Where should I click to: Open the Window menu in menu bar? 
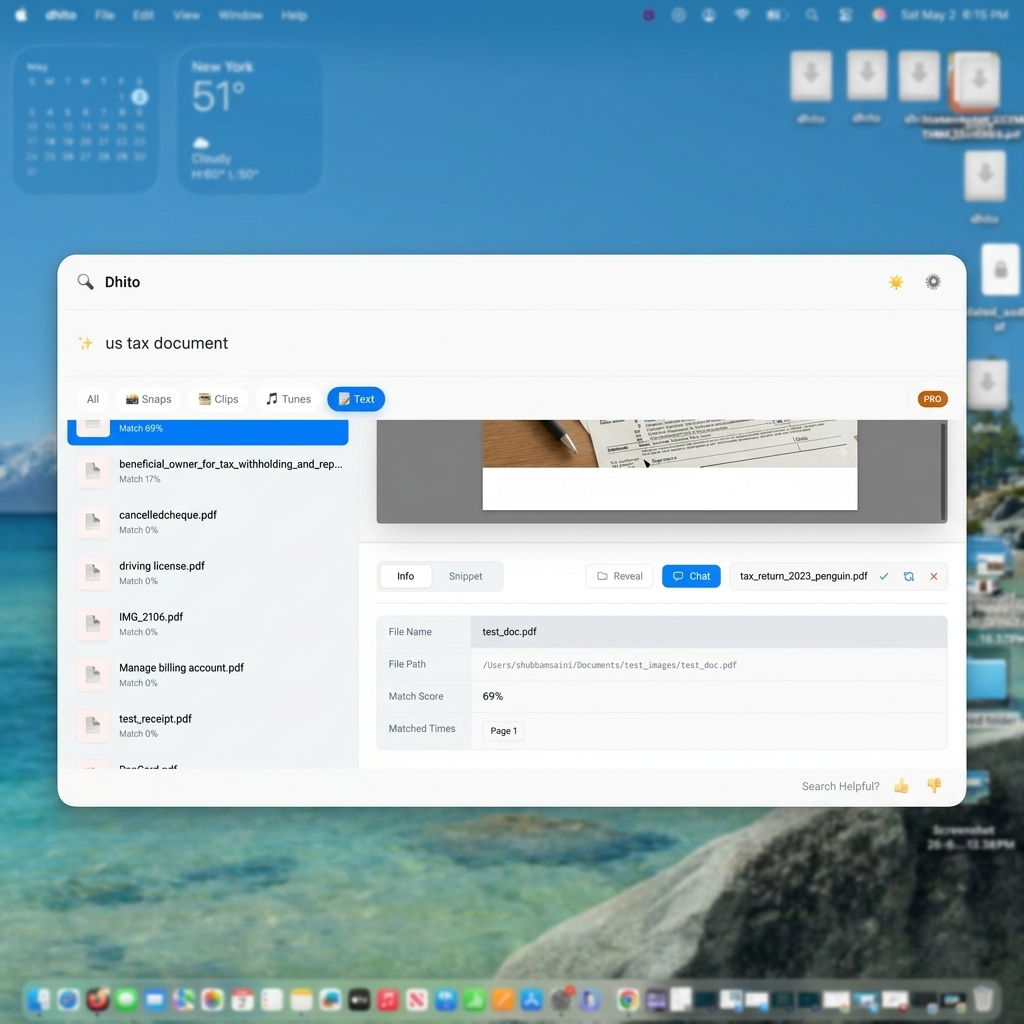[240, 15]
